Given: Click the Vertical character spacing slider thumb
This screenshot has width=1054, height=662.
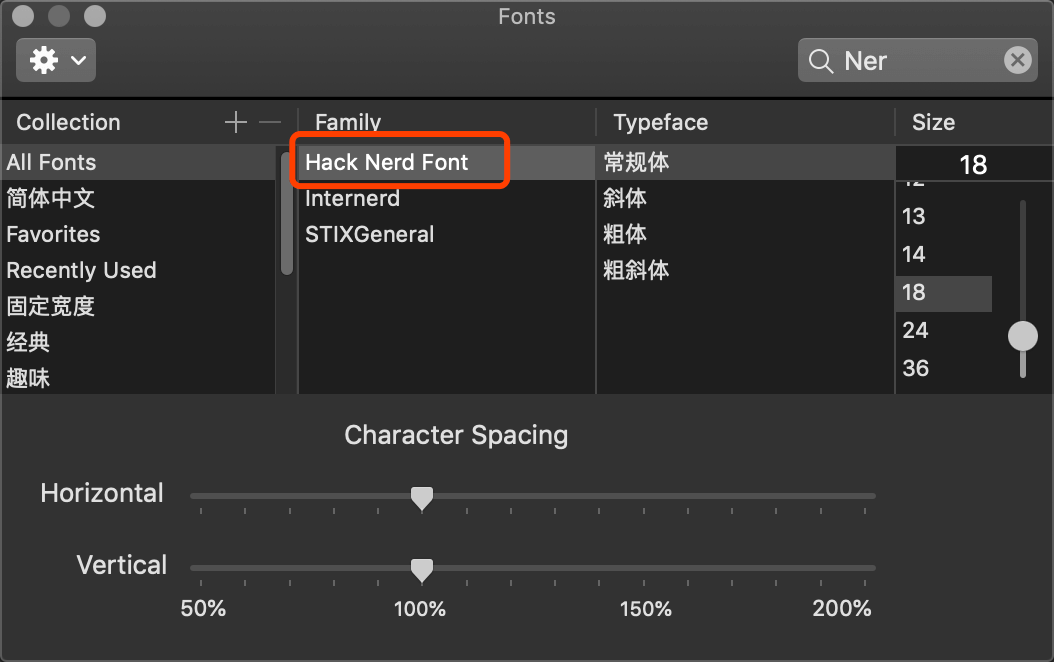Looking at the screenshot, I should 421,570.
